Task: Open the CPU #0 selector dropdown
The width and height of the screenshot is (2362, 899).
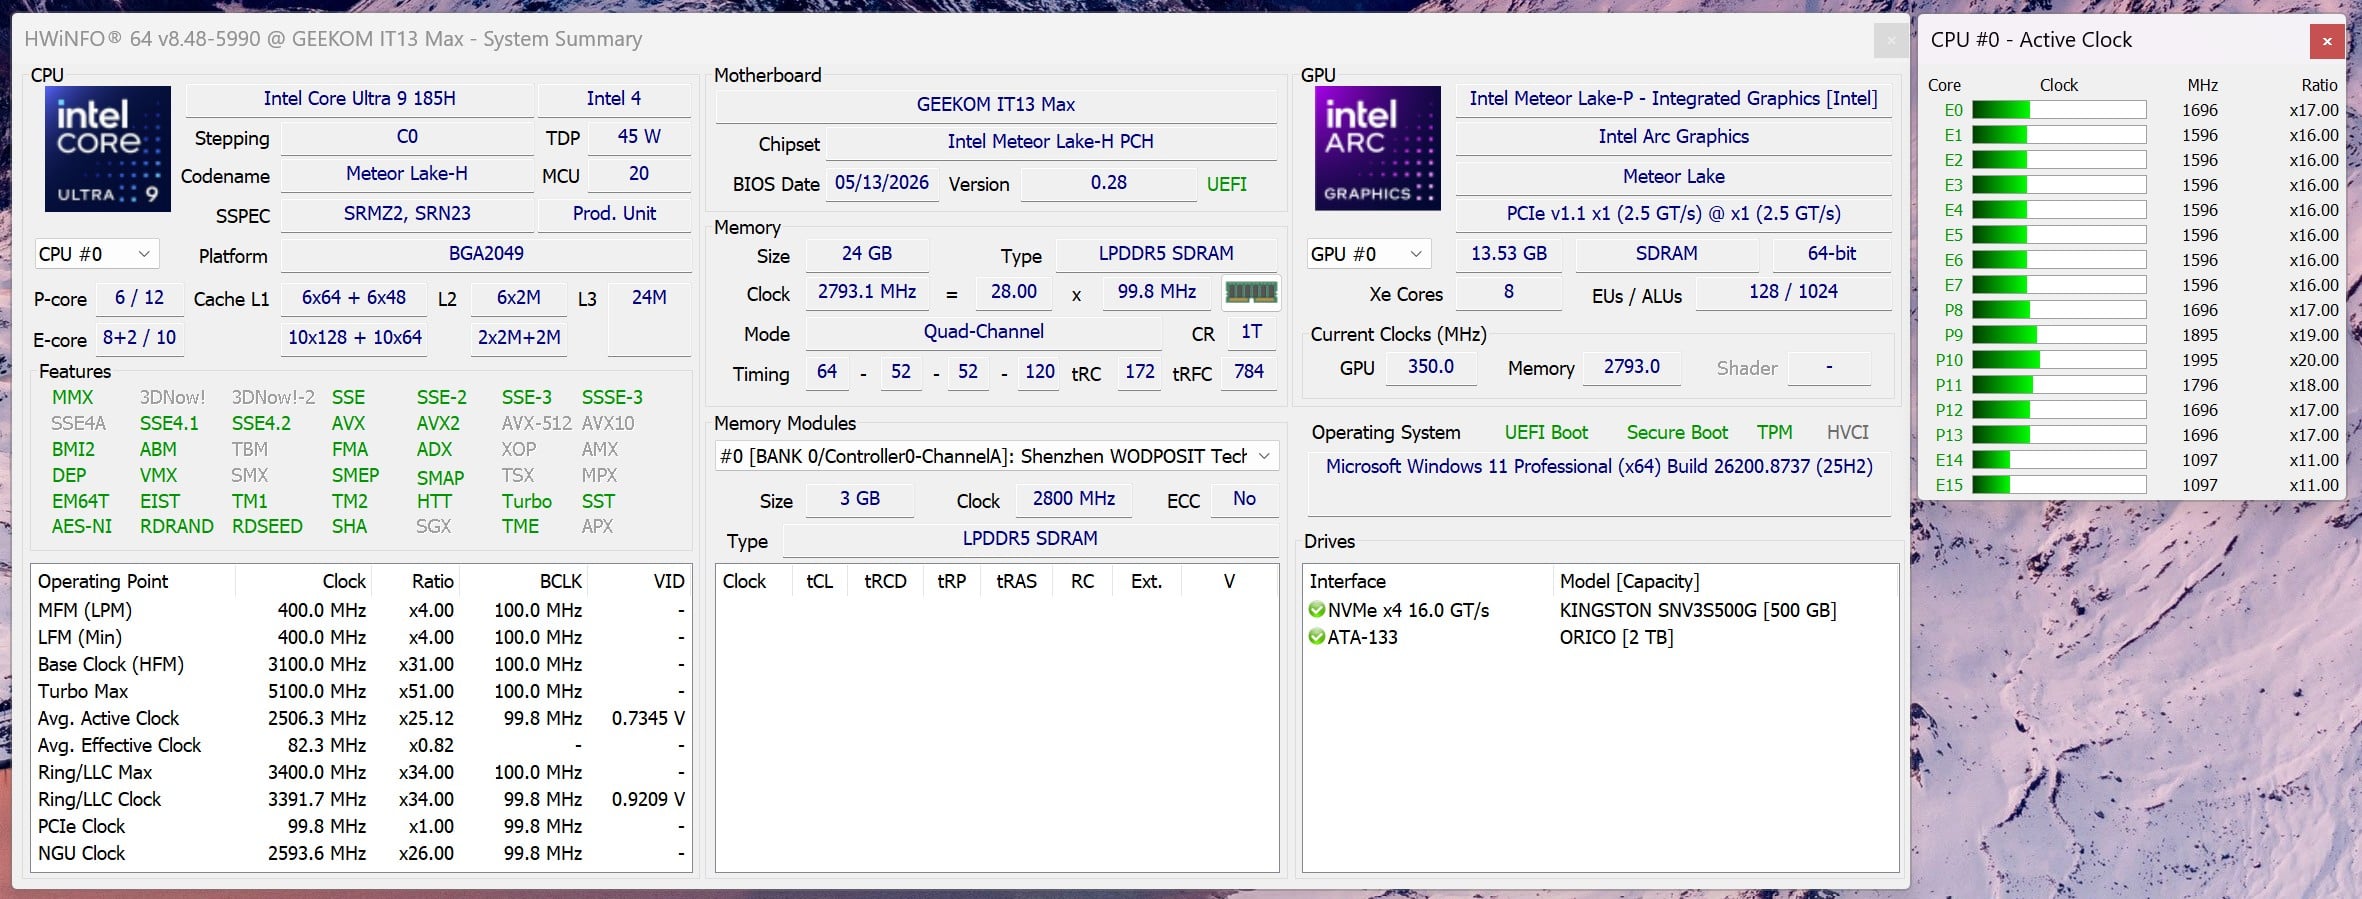Action: [x=96, y=254]
